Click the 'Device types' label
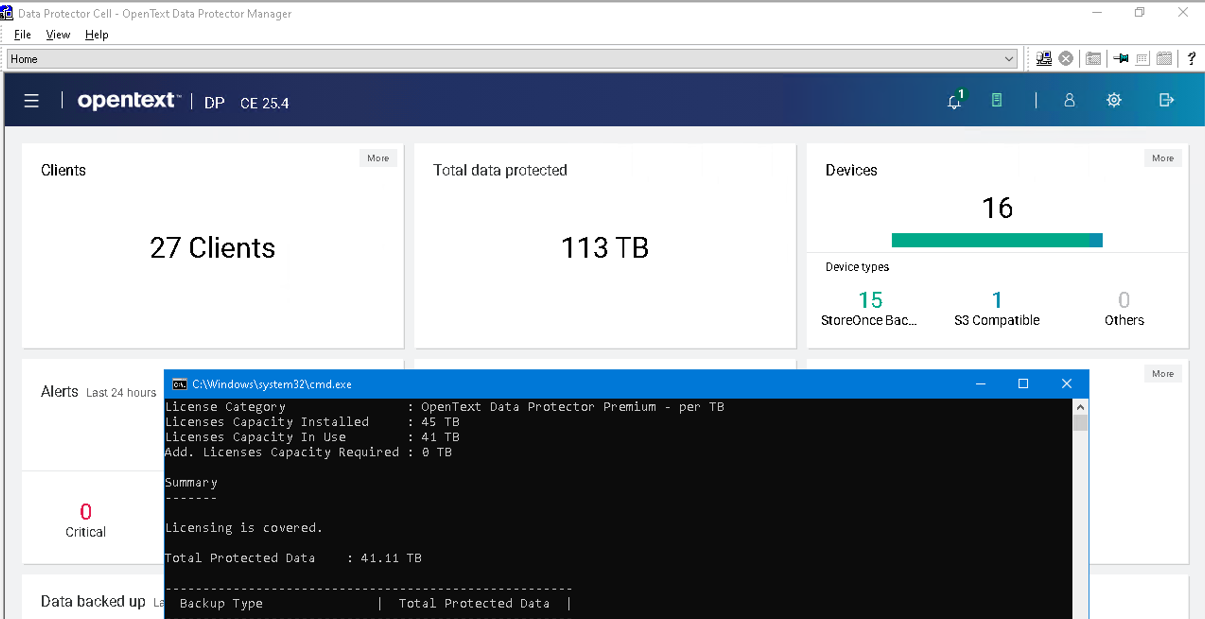 click(x=857, y=267)
